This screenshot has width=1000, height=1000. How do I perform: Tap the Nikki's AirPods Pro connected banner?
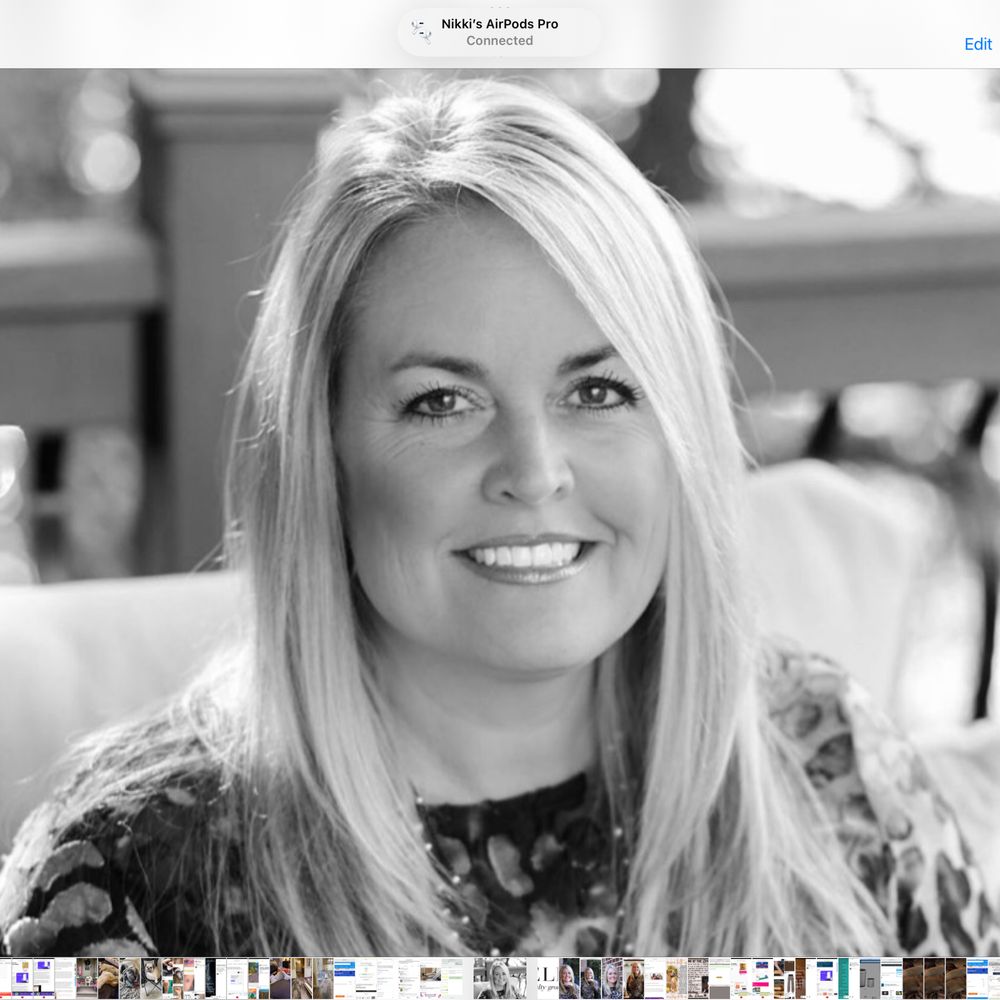500,32
